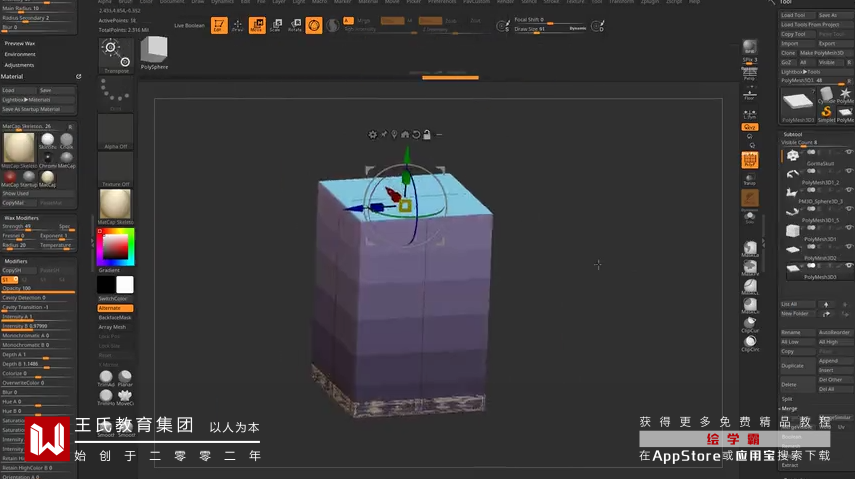This screenshot has width=855, height=479.
Task: Activate the Edit mode button
Action: point(219,25)
